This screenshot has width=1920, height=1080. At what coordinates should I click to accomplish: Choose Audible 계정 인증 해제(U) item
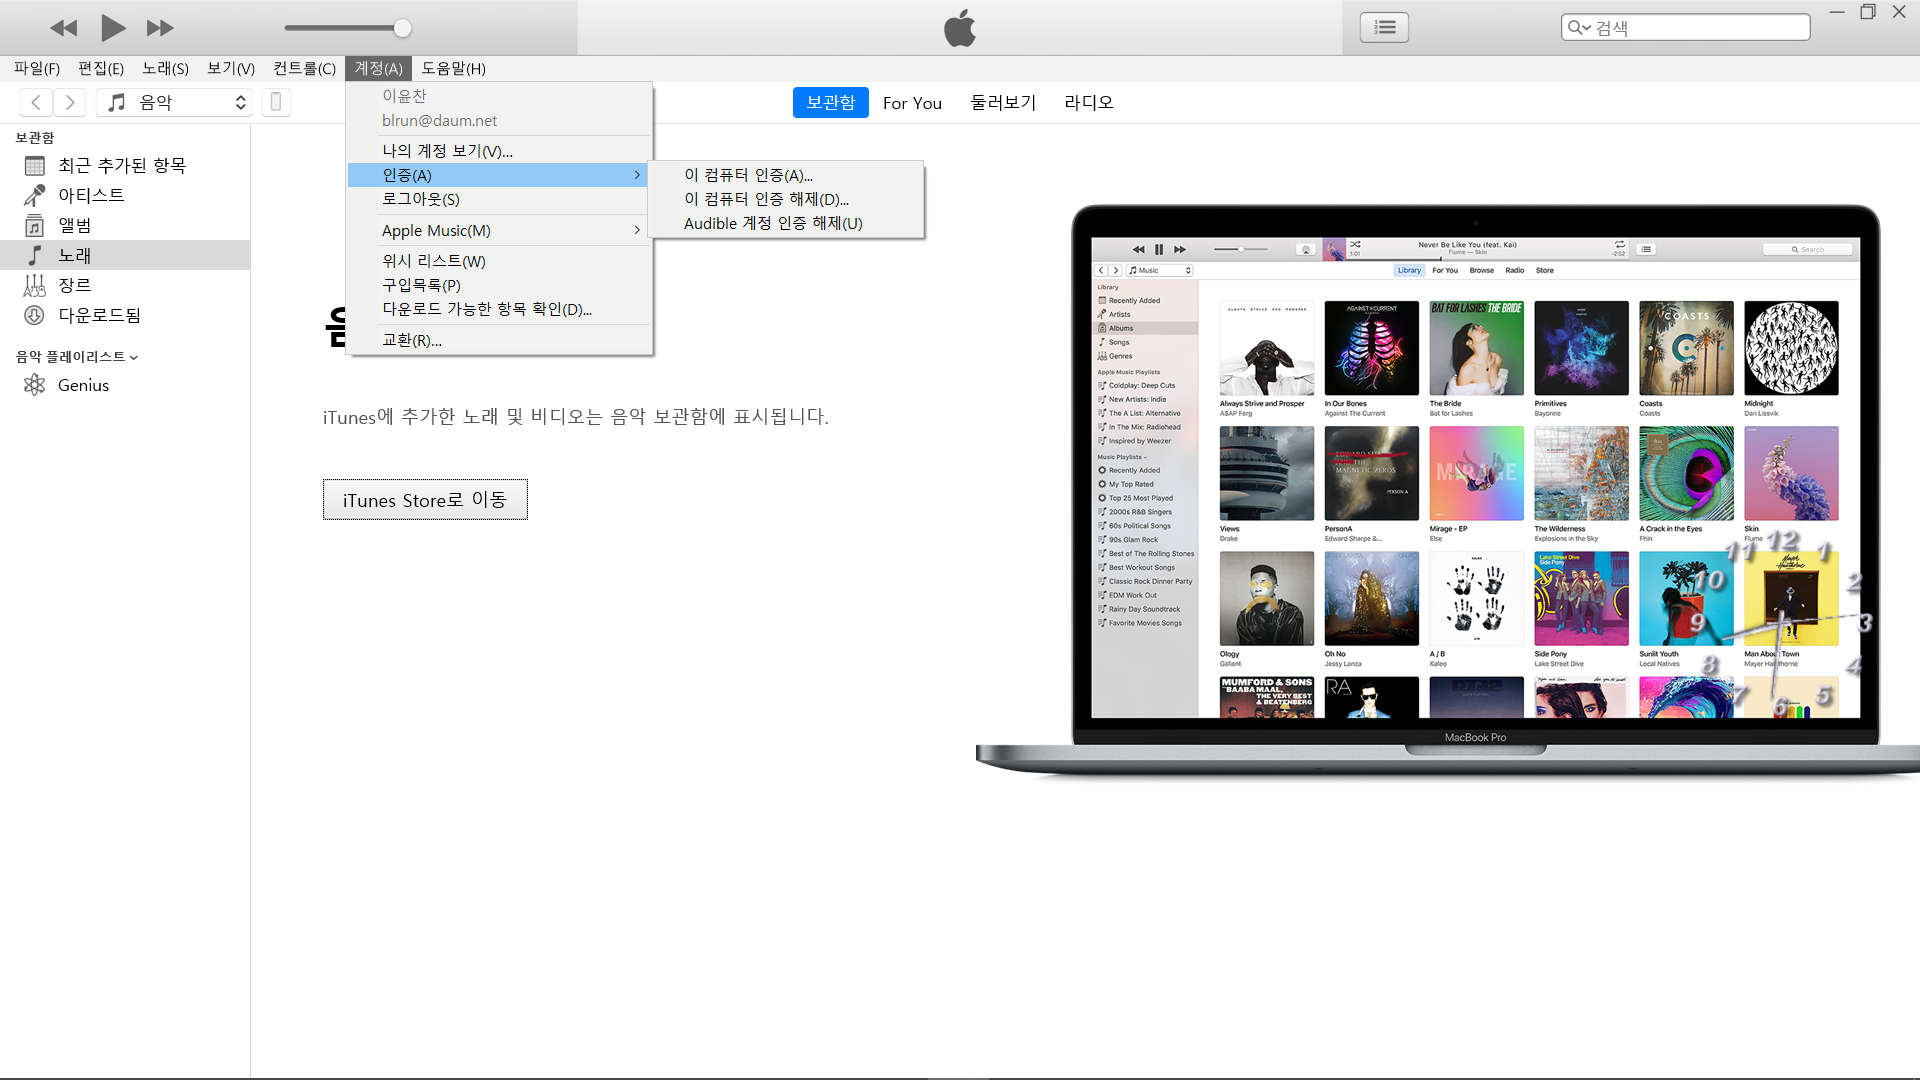[786, 223]
